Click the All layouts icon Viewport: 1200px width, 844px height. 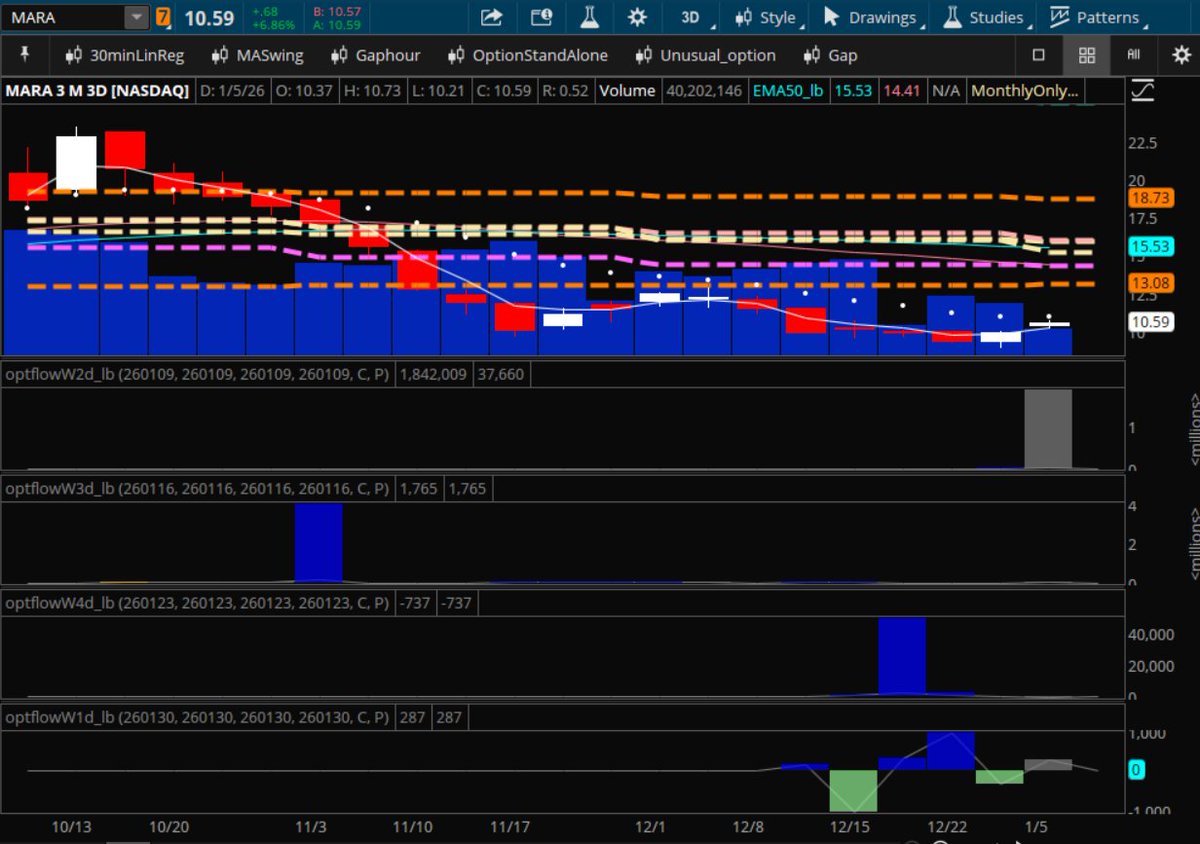tap(1133, 55)
